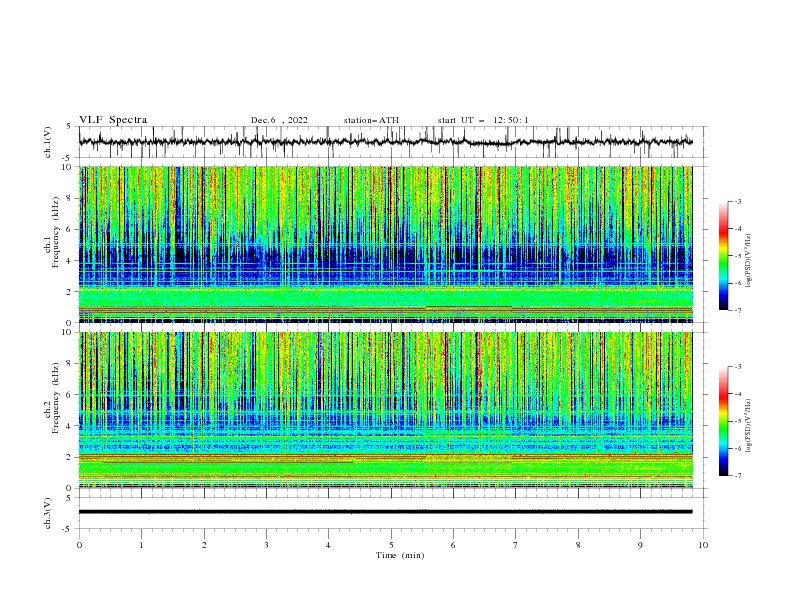Click the "Time (min)" axis title
The image size is (792, 612).
(400, 555)
